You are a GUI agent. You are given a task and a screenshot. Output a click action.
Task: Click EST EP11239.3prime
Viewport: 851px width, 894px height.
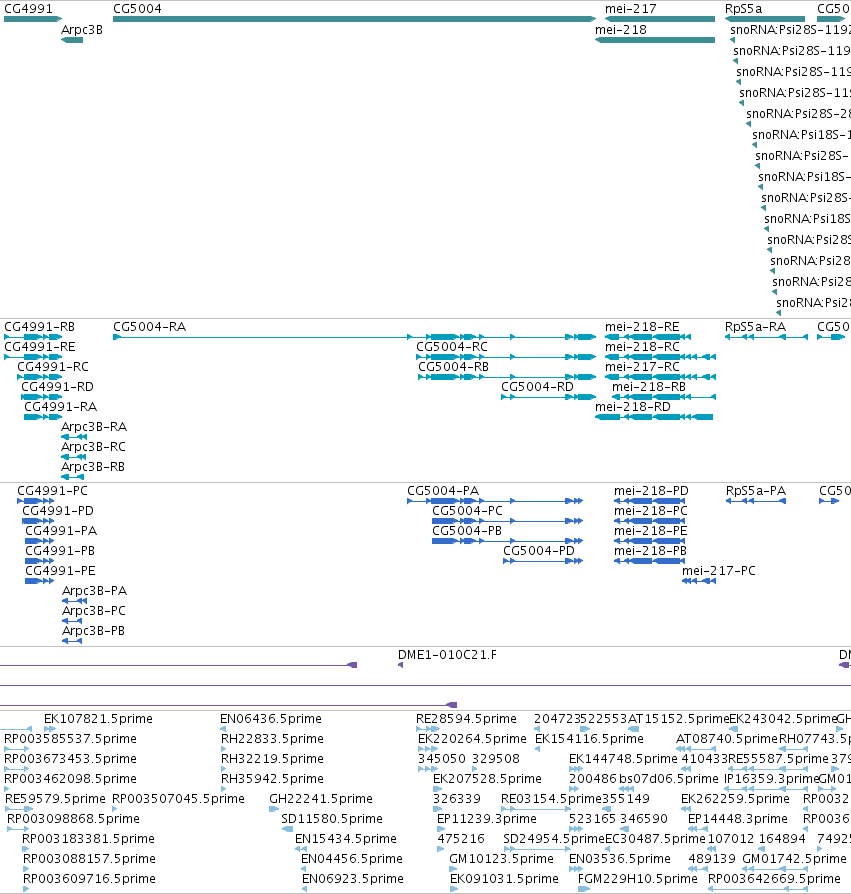(487, 818)
